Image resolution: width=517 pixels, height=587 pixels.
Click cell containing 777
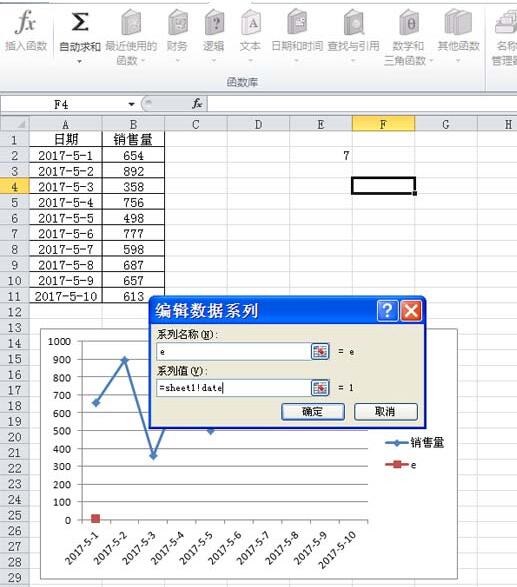click(x=133, y=234)
